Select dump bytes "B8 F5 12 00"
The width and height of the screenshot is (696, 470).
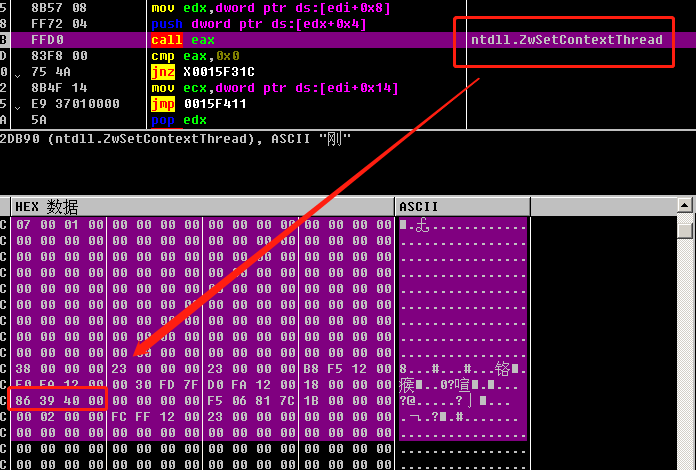[347, 369]
